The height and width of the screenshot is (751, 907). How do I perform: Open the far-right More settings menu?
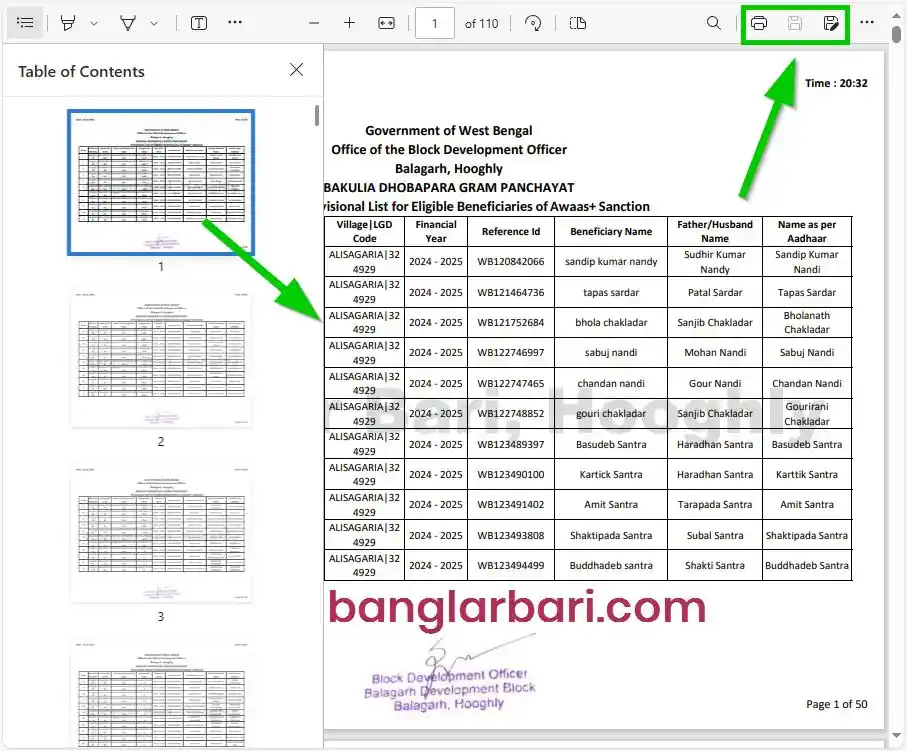click(x=866, y=22)
